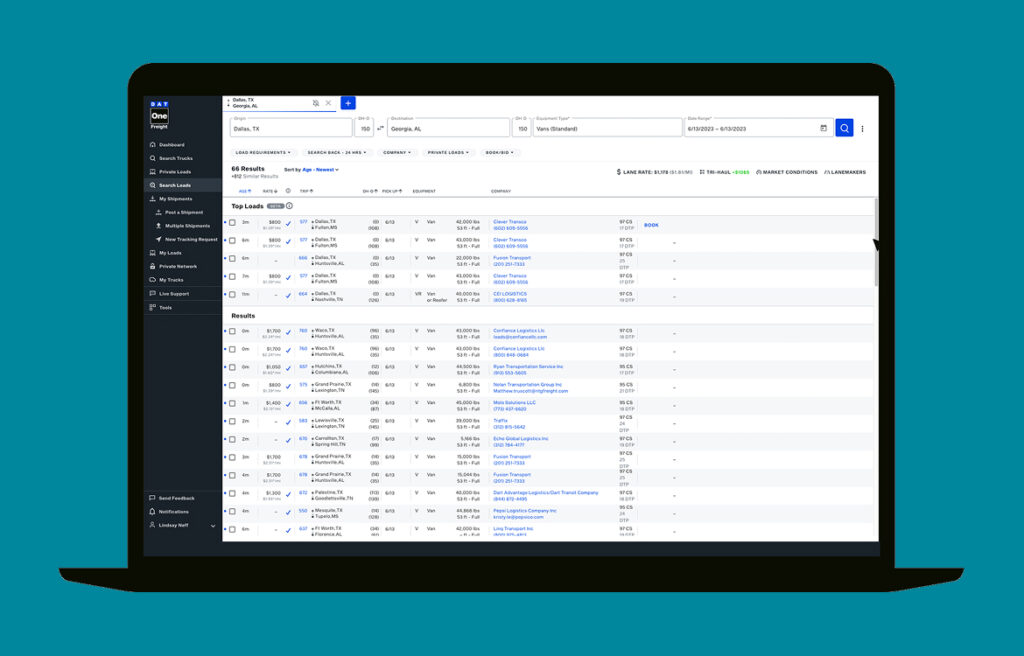This screenshot has width=1024, height=656.
Task: Open the three-dot more options menu
Action: (x=863, y=128)
